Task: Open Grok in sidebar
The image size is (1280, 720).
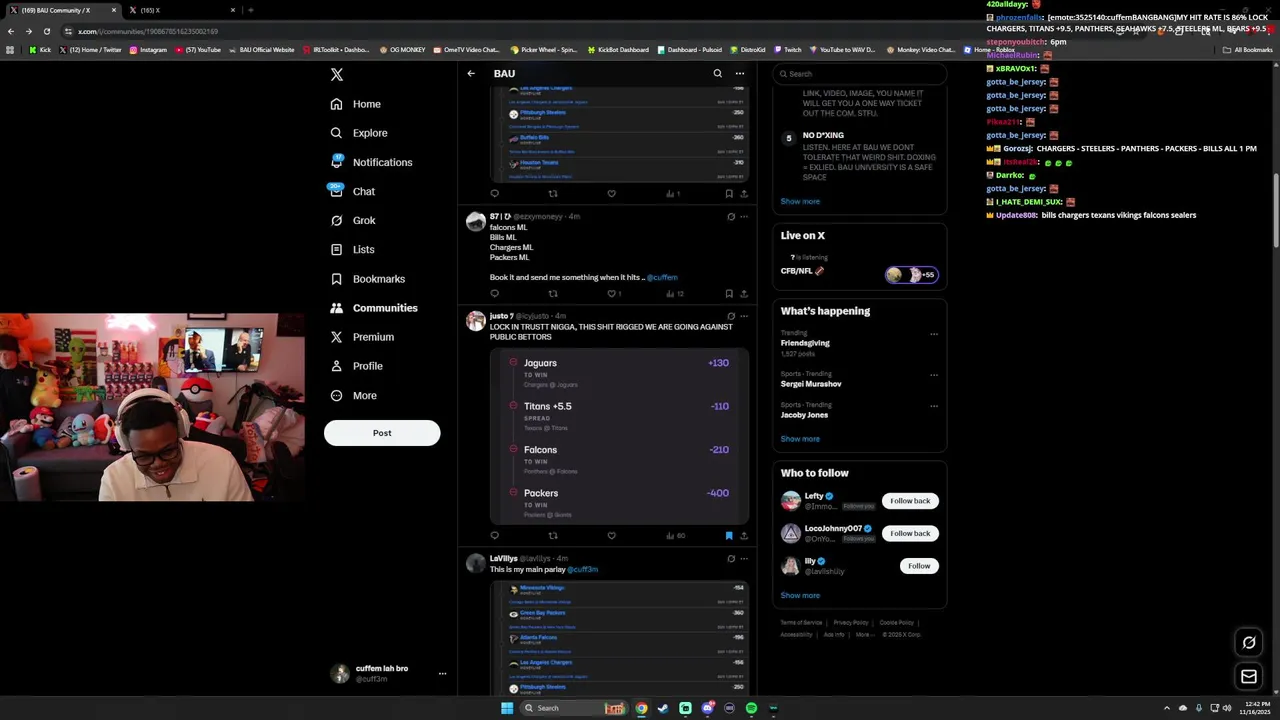Action: pyautogui.click(x=353, y=220)
